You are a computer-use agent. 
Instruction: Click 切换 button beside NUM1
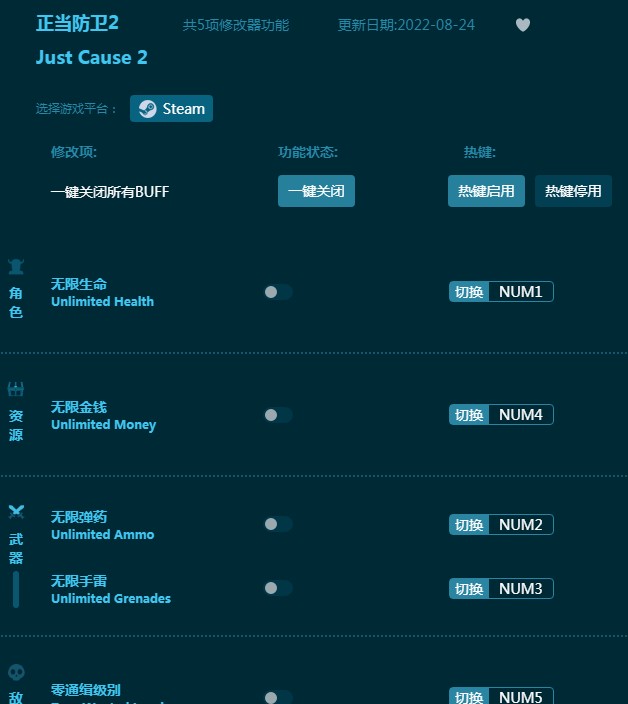pyautogui.click(x=469, y=292)
